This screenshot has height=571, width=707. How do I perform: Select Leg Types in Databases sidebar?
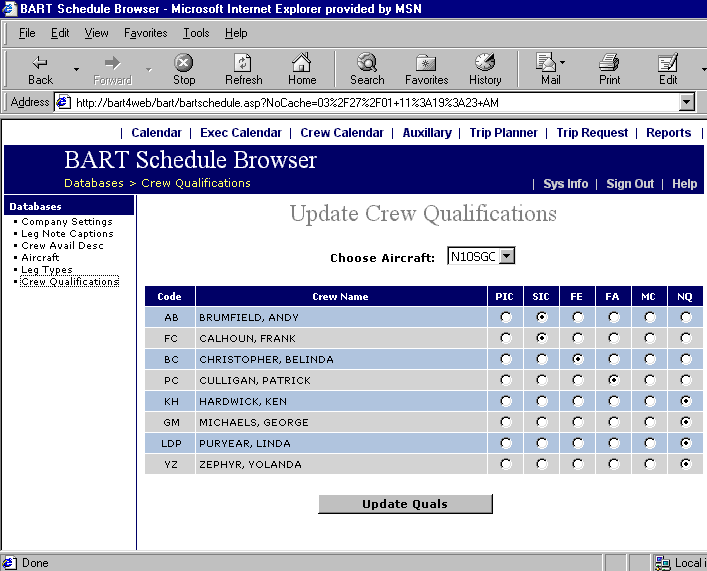47,270
